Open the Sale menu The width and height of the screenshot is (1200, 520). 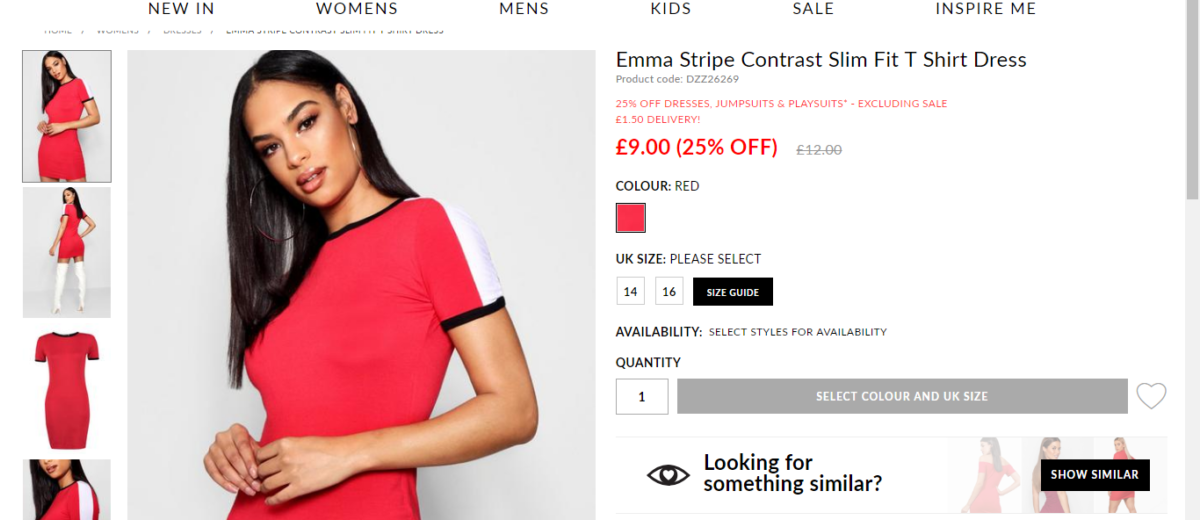click(813, 9)
